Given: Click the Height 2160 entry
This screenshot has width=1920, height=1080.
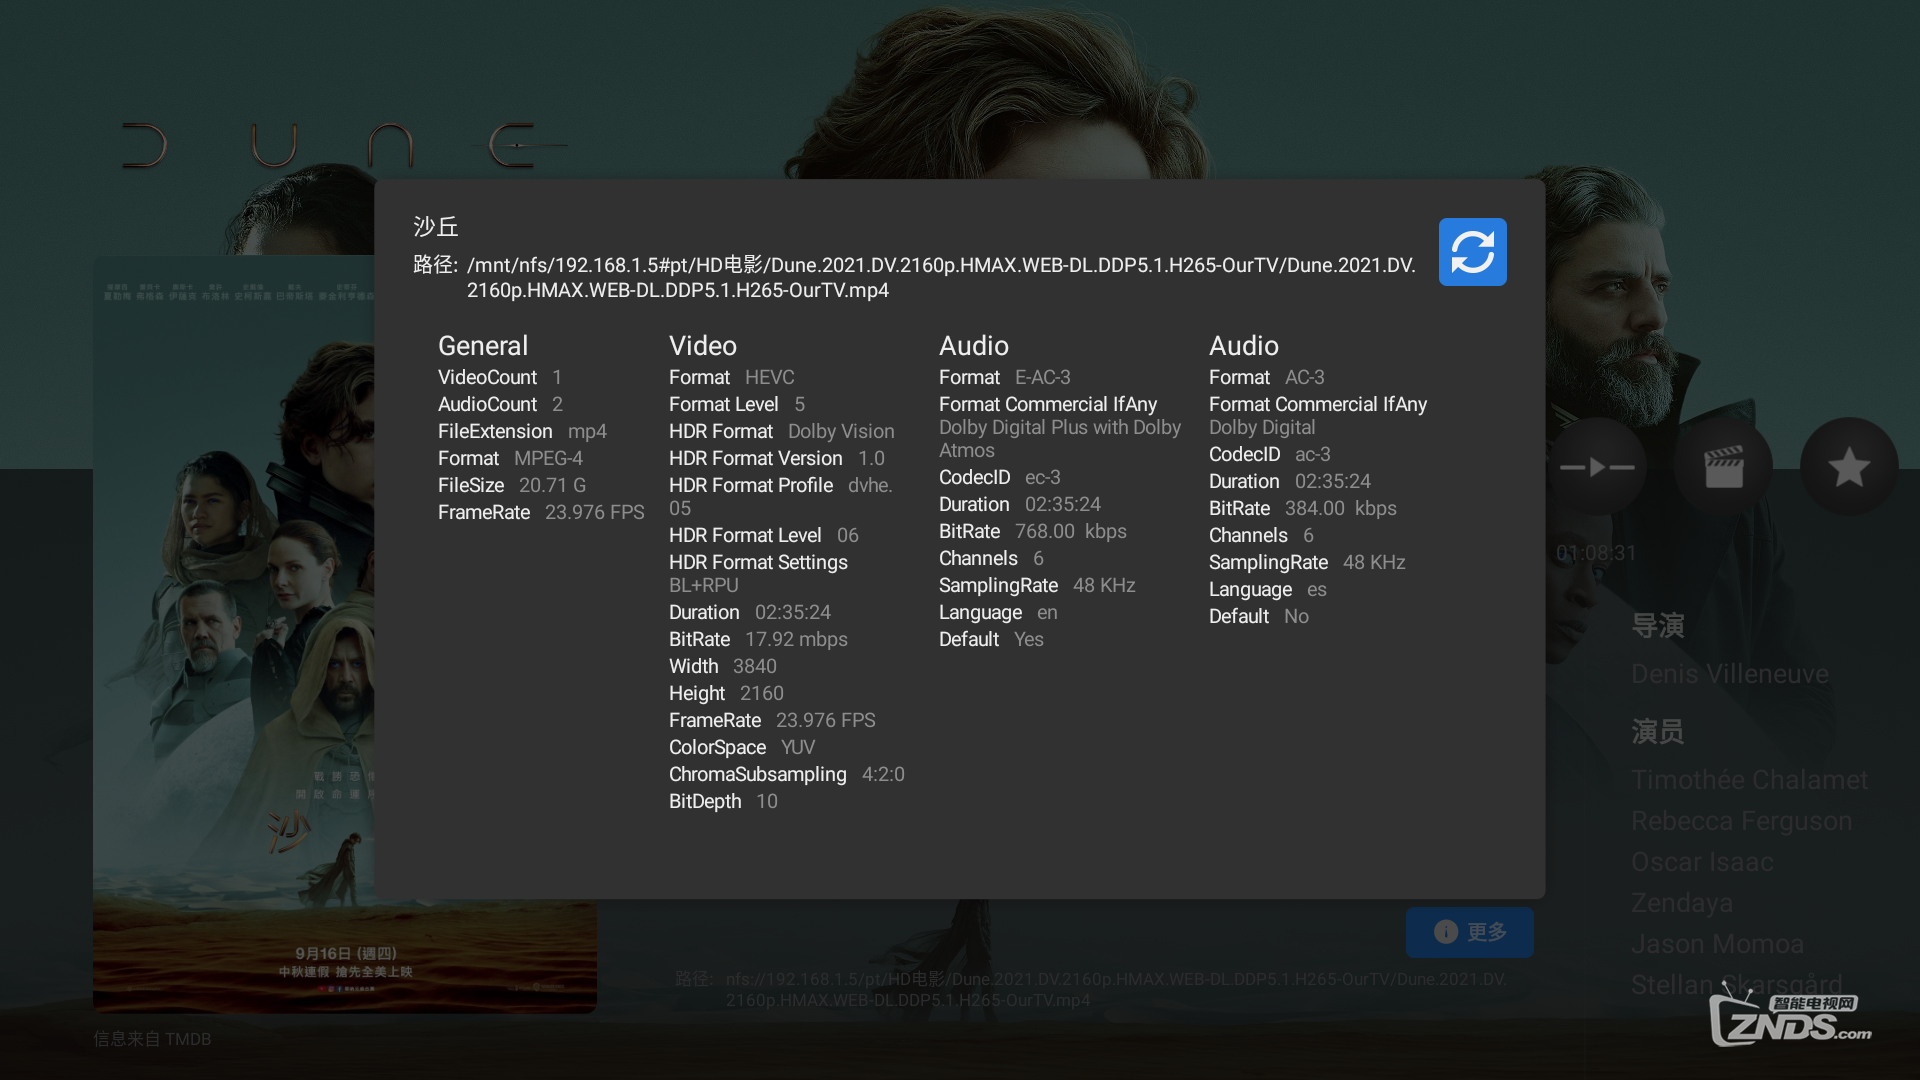Looking at the screenshot, I should (726, 693).
